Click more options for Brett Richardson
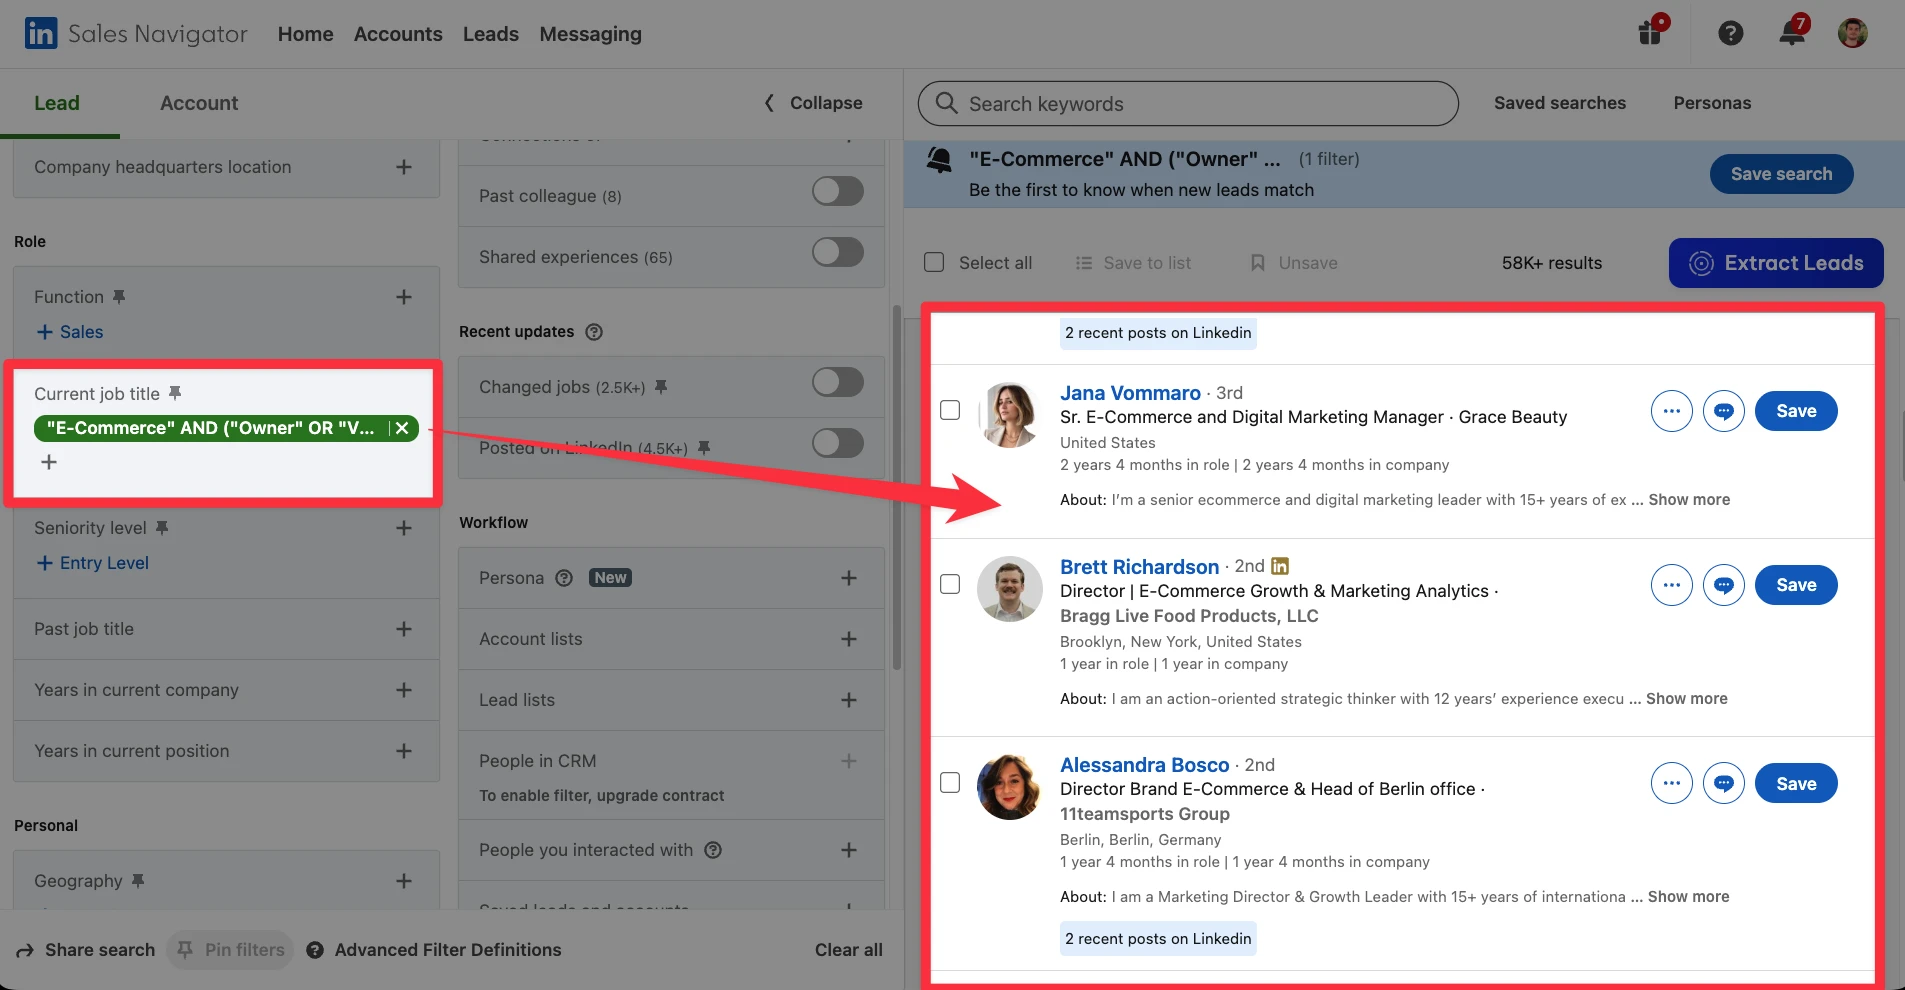1905x990 pixels. pos(1671,585)
